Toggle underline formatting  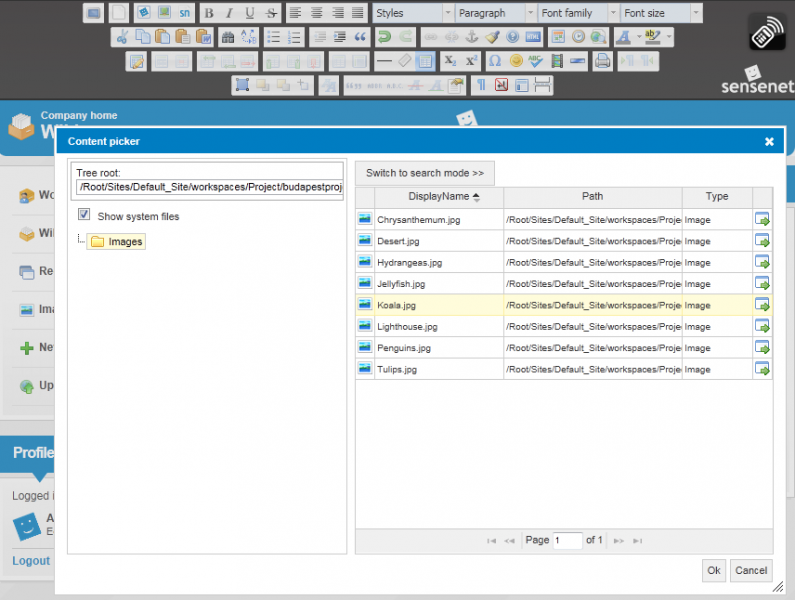pyautogui.click(x=250, y=13)
